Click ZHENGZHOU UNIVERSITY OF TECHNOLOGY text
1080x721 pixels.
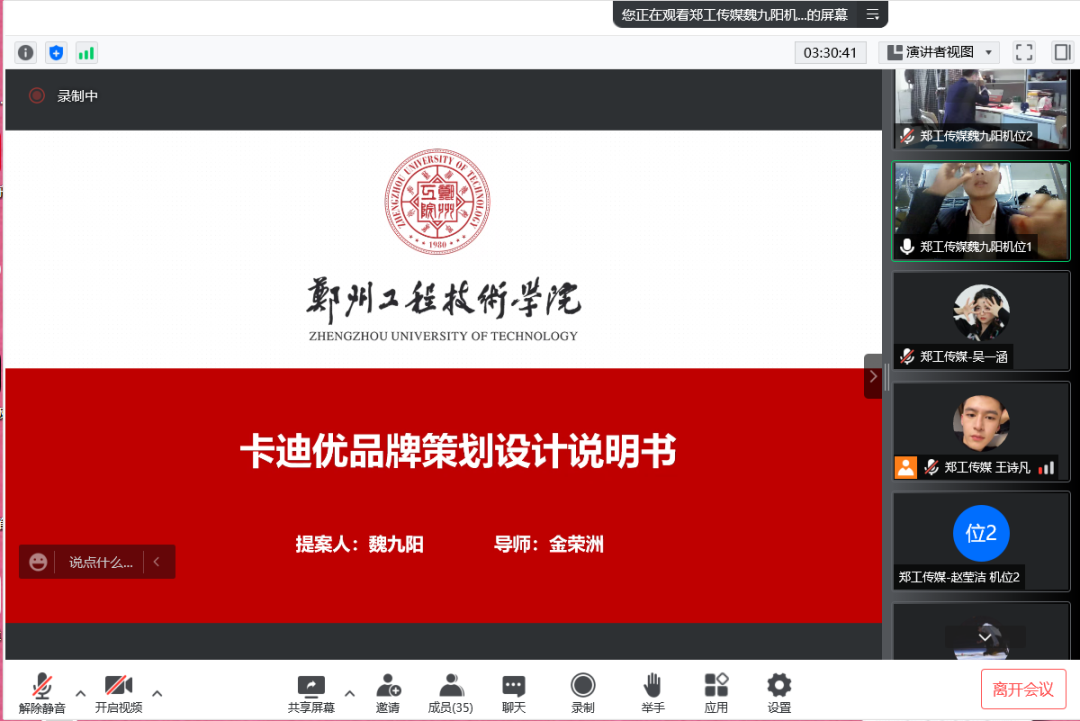pyautogui.click(x=443, y=336)
